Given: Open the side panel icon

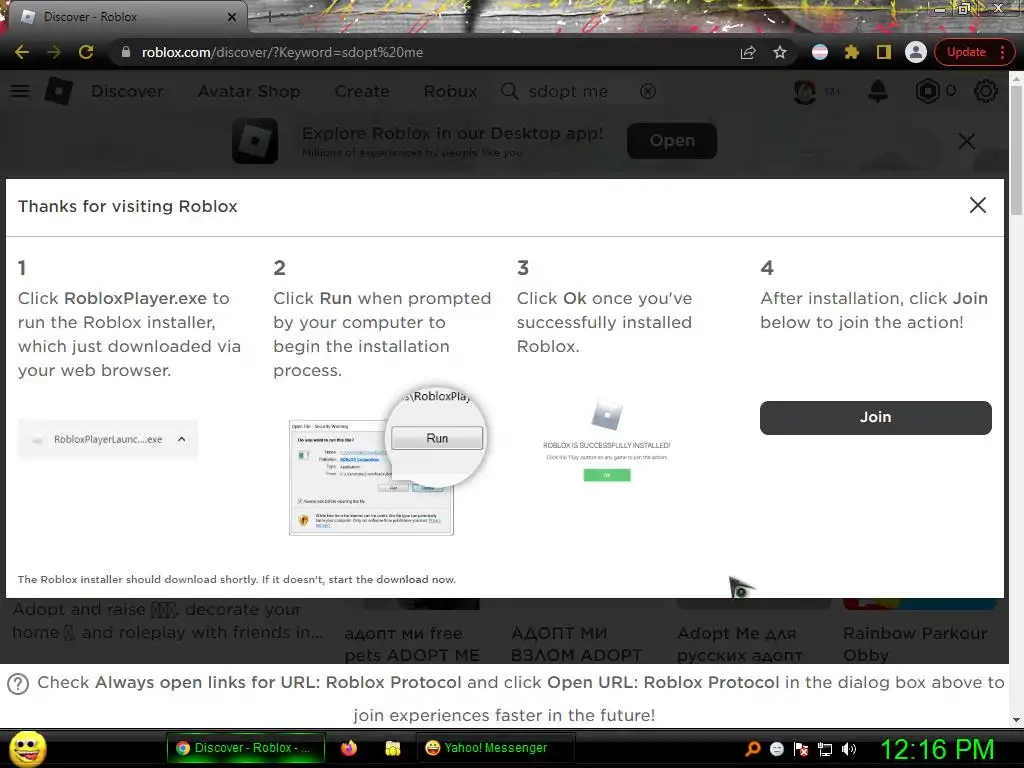Looking at the screenshot, I should point(884,52).
